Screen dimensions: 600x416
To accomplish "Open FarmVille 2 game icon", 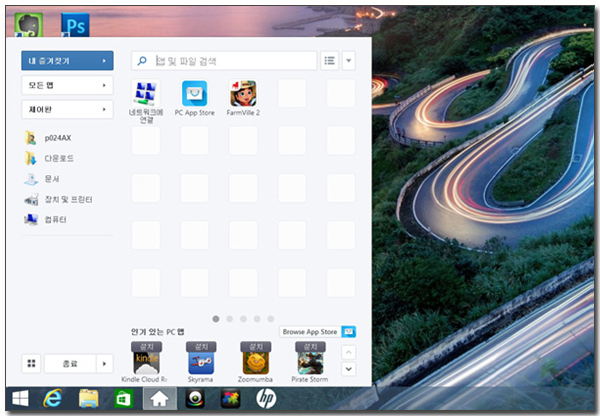I will point(243,93).
